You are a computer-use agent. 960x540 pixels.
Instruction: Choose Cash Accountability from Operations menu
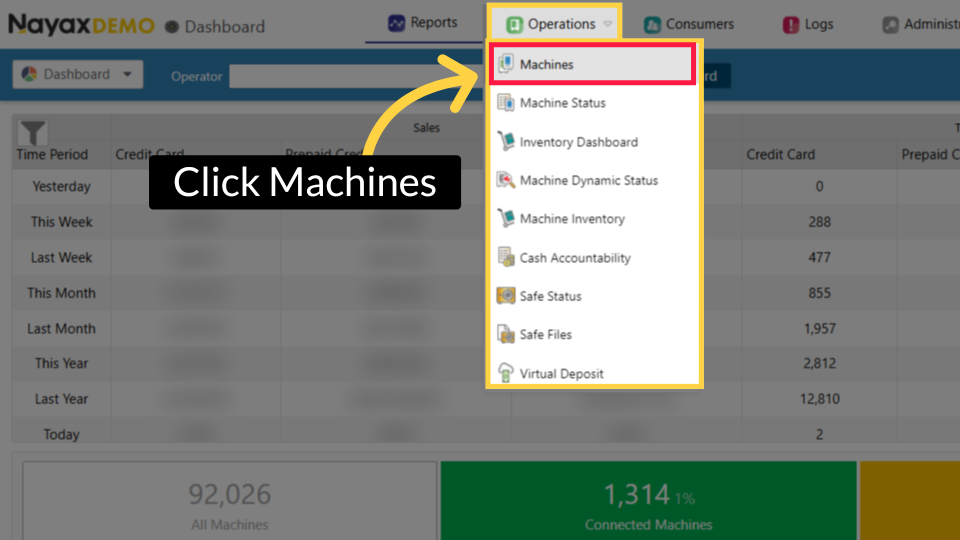click(575, 258)
